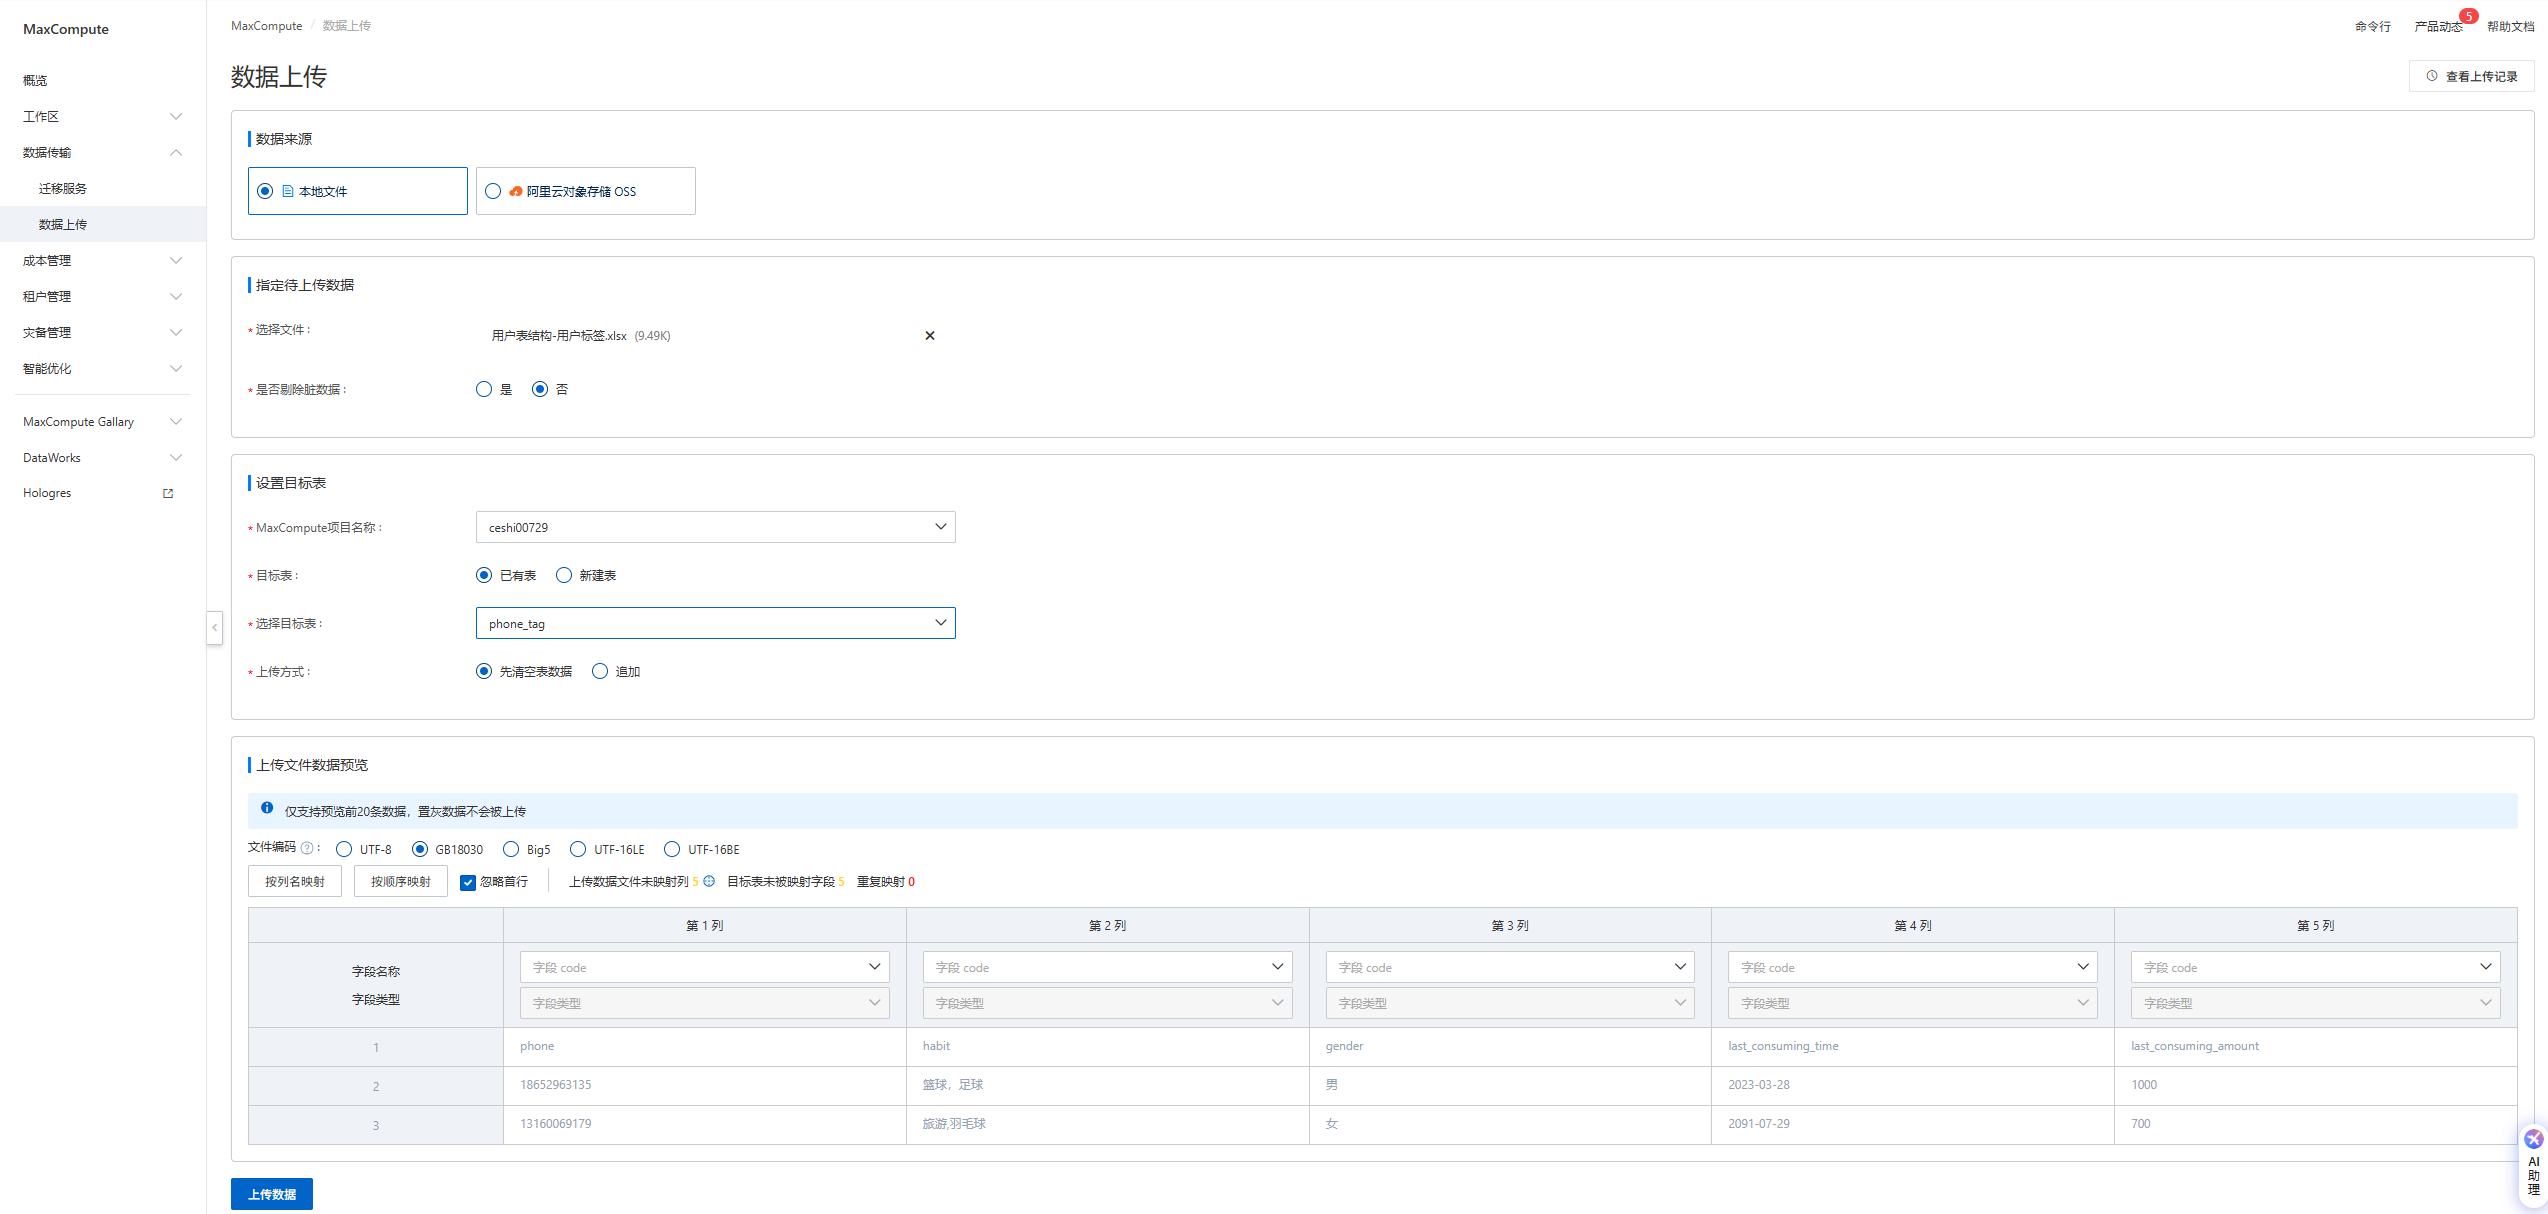Click 命令行 in top bar

[2372, 26]
